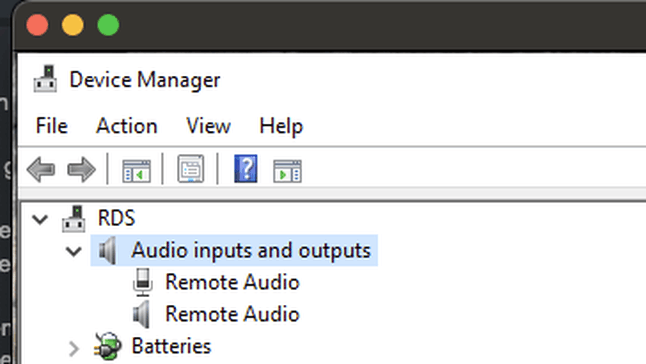Open the File menu
Screen dimensions: 646x364
click(51, 126)
